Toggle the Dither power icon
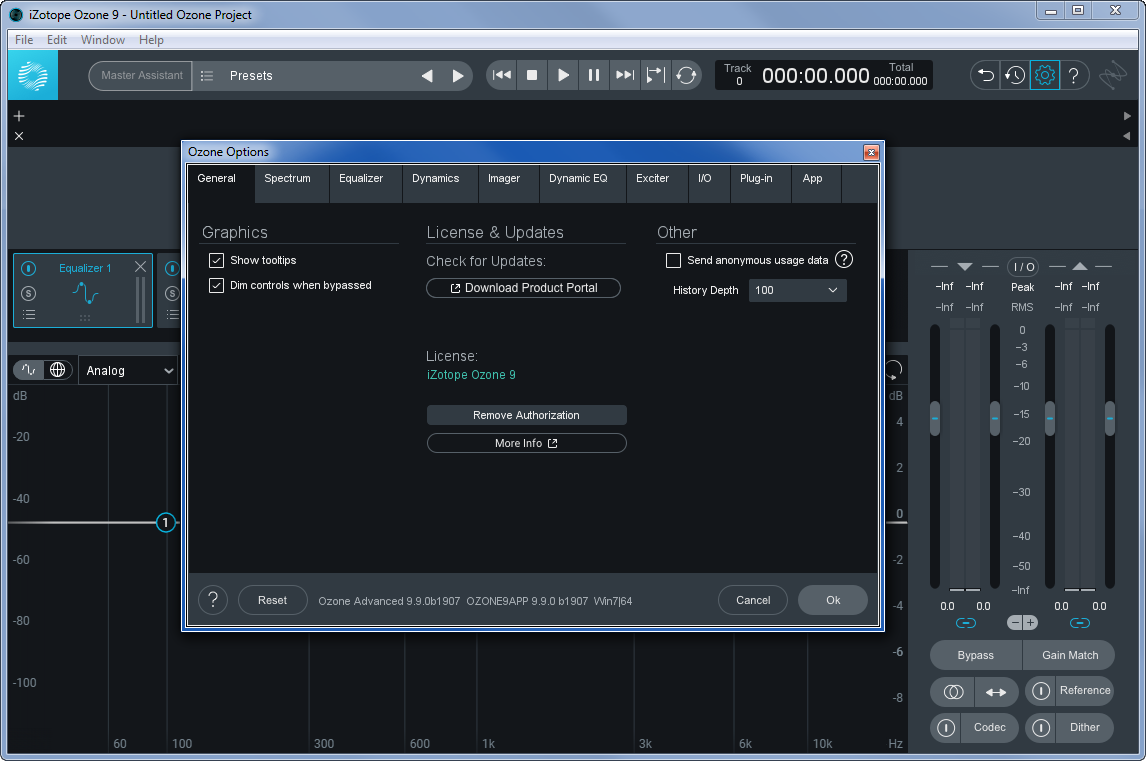Viewport: 1146px width, 761px height. click(1041, 728)
